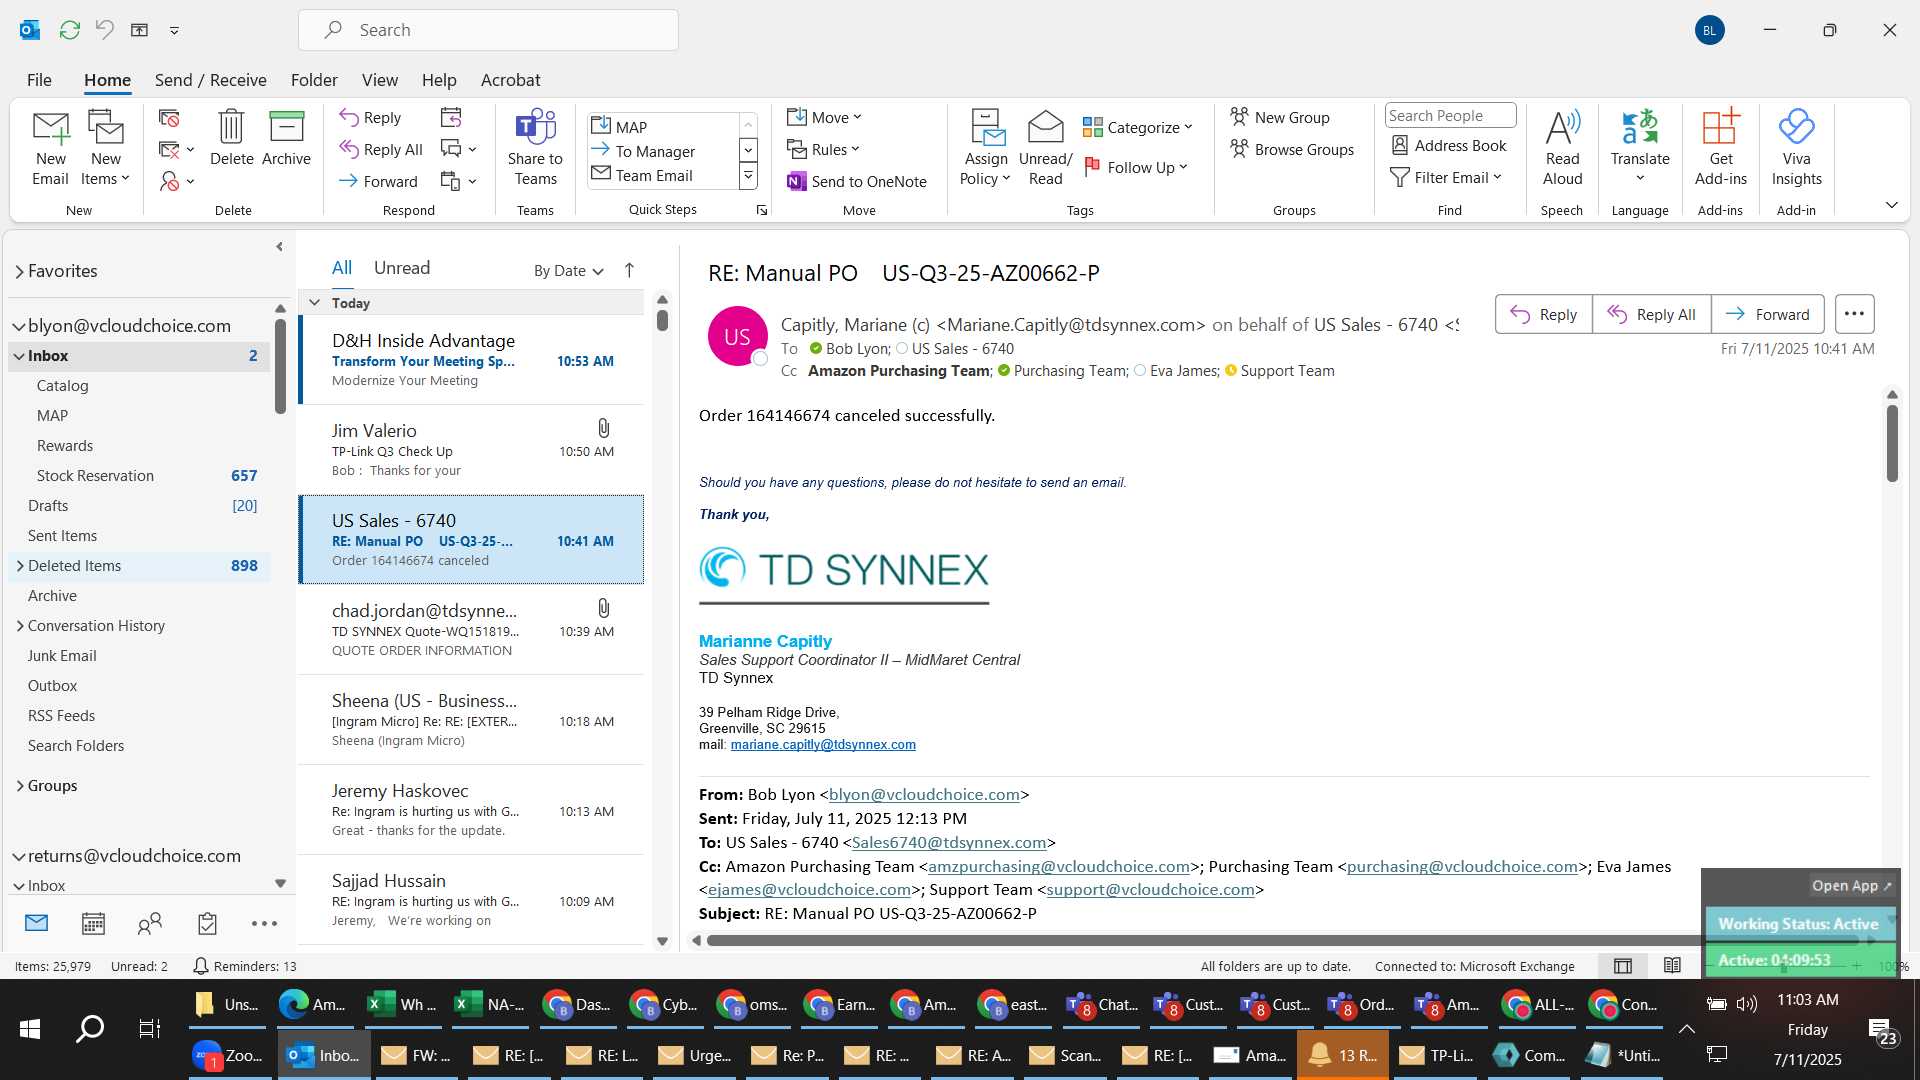The width and height of the screenshot is (1920, 1080).
Task: Click the message list scrollbar thumb
Action: point(662,320)
